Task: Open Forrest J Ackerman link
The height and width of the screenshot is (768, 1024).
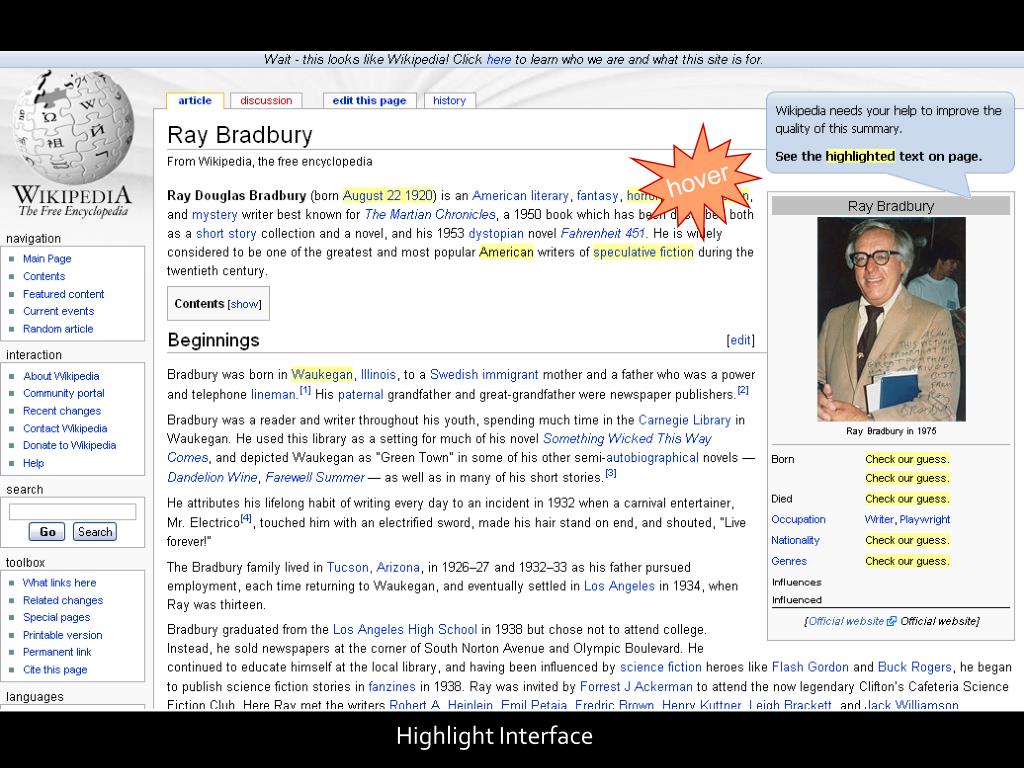Action: (636, 686)
